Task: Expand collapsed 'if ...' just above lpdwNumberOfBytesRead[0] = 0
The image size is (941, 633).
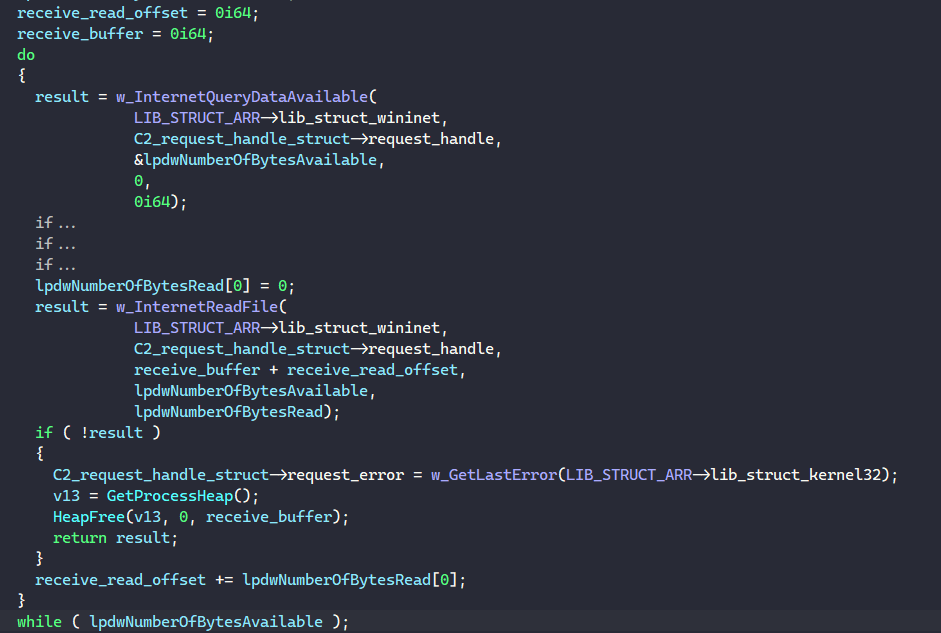Action: pyautogui.click(x=55, y=265)
